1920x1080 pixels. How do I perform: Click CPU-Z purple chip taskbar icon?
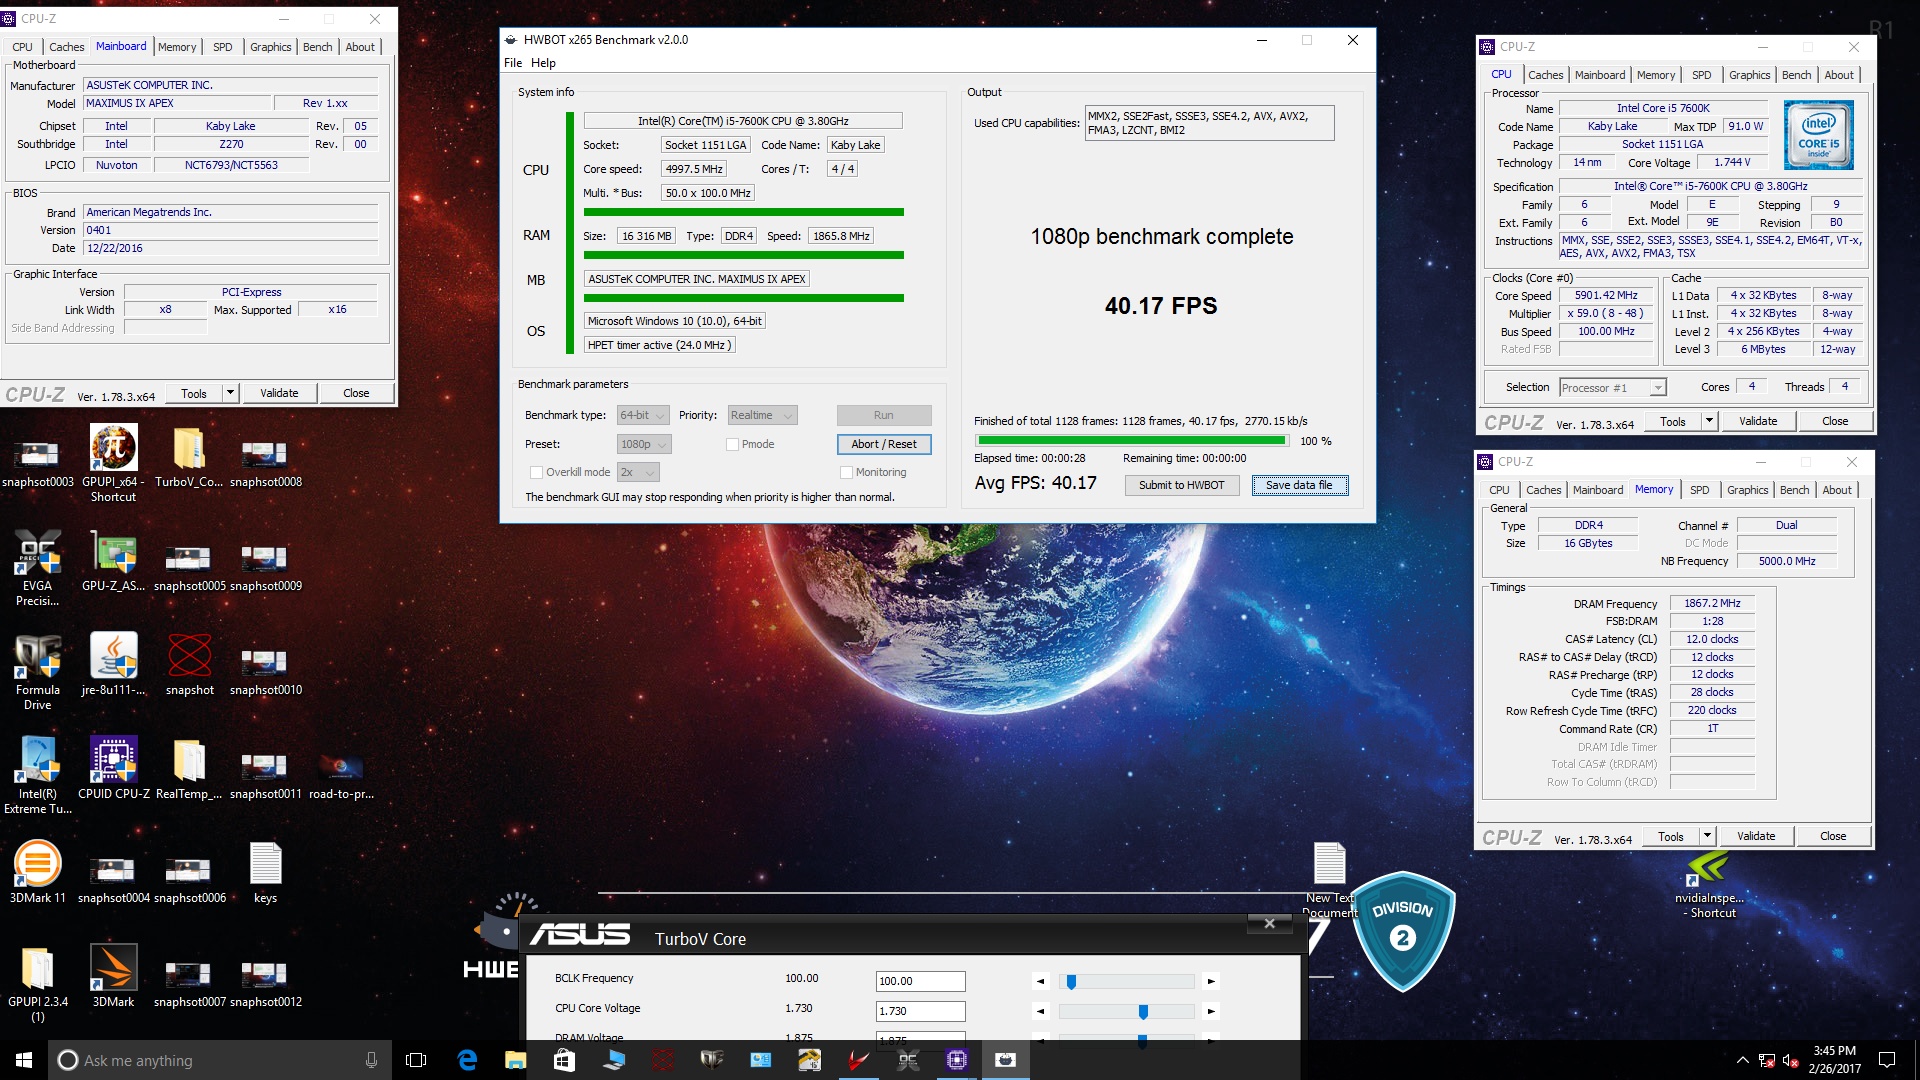pyautogui.click(x=957, y=1060)
